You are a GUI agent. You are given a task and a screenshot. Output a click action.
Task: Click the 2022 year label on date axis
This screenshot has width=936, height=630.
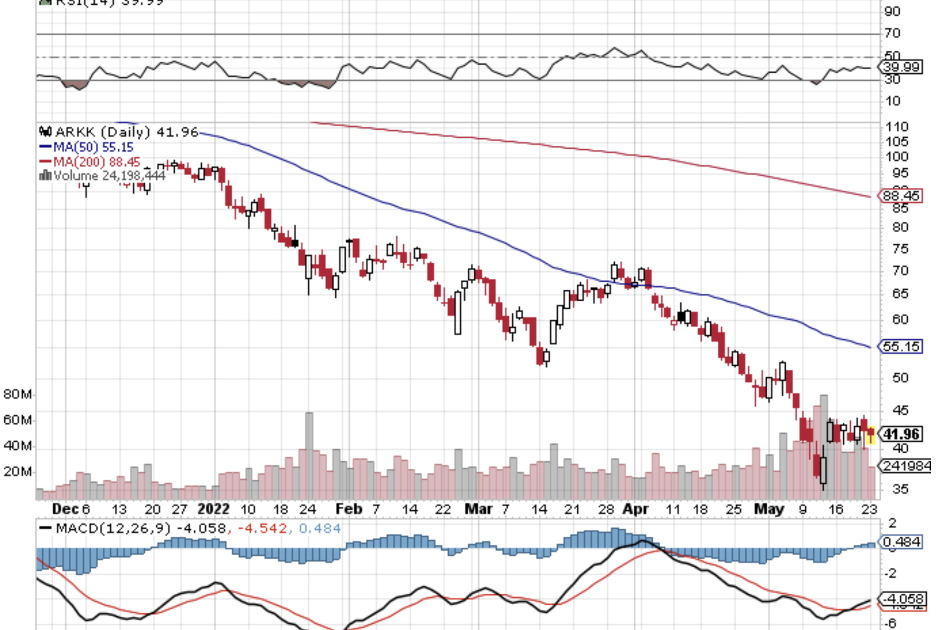[214, 508]
